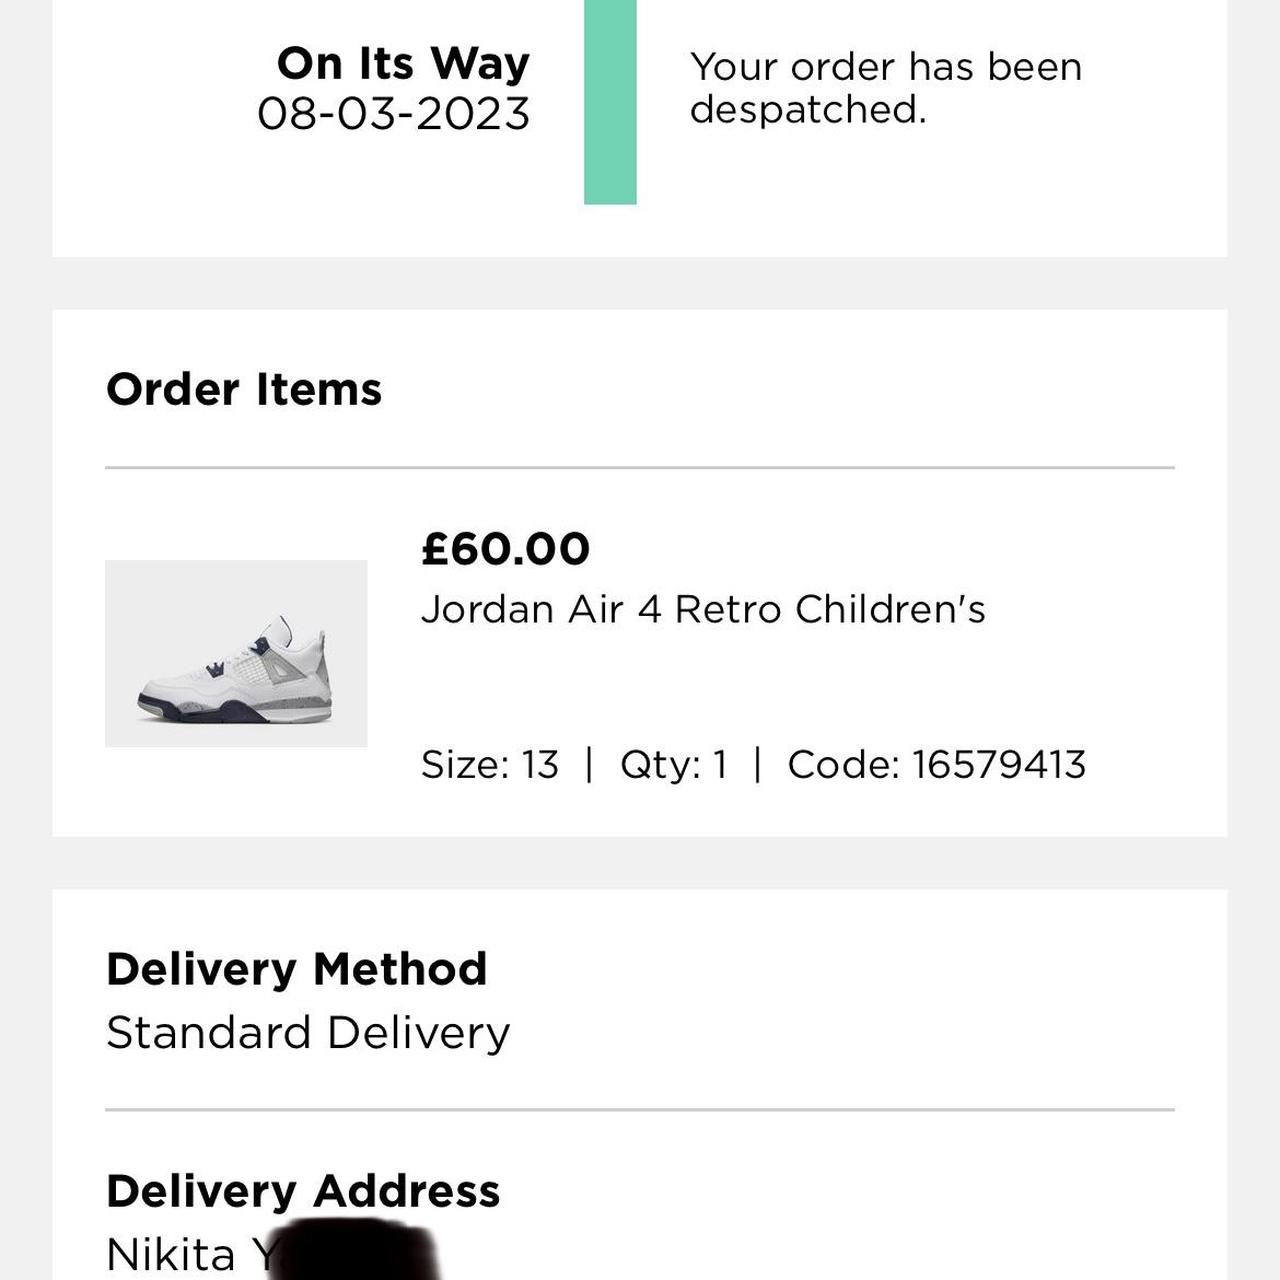Open the Order Items section header
Image resolution: width=1280 pixels, height=1280 pixels.
pos(244,390)
